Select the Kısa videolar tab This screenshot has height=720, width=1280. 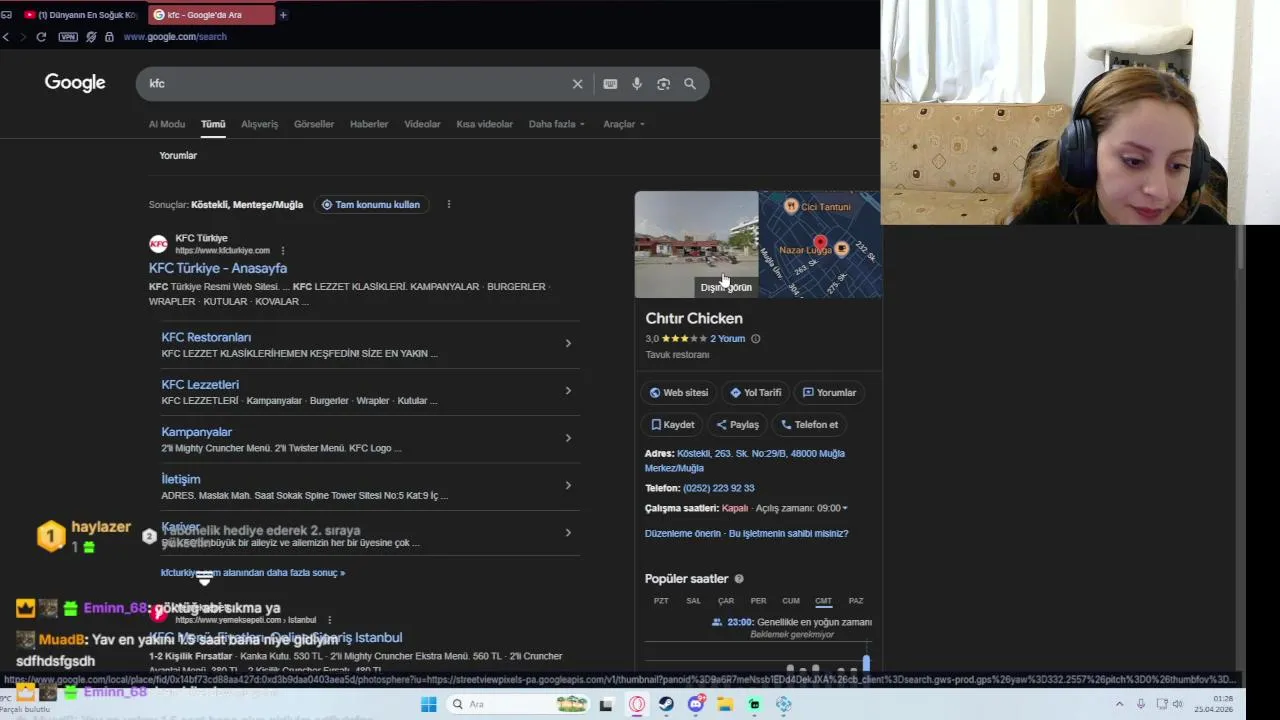pyautogui.click(x=484, y=124)
